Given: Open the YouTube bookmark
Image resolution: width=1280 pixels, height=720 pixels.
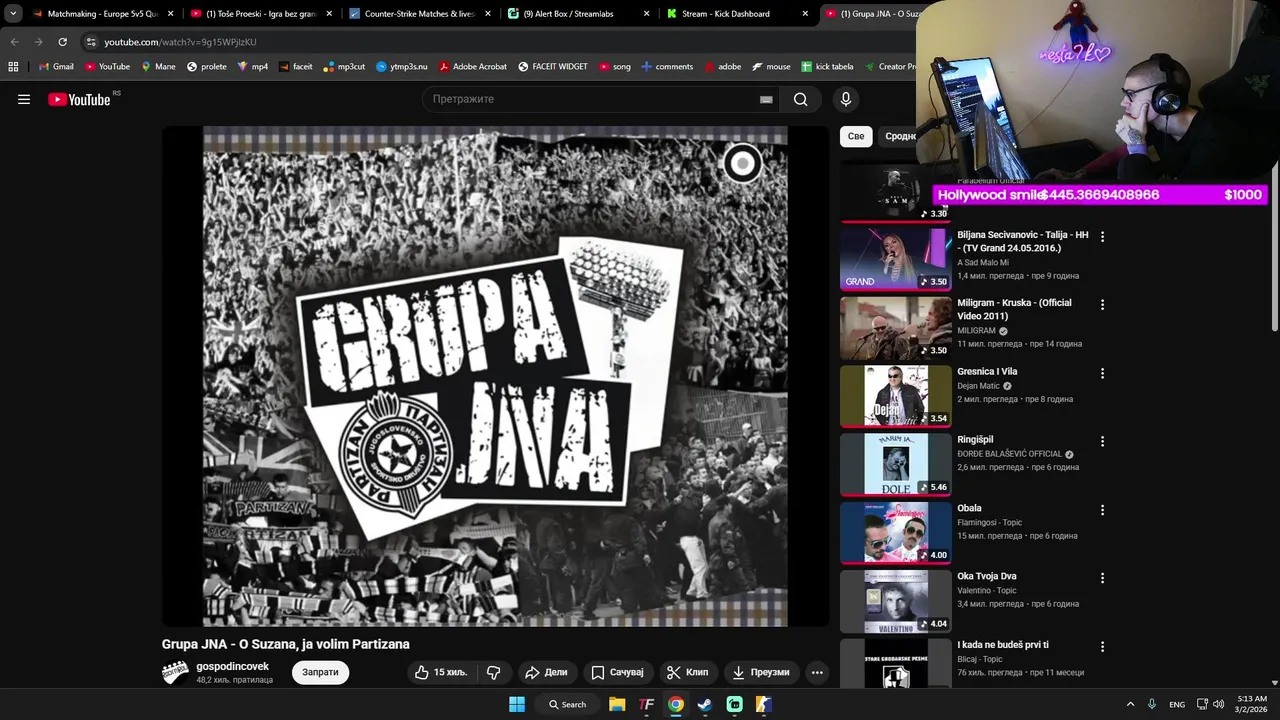Looking at the screenshot, I should tap(108, 67).
